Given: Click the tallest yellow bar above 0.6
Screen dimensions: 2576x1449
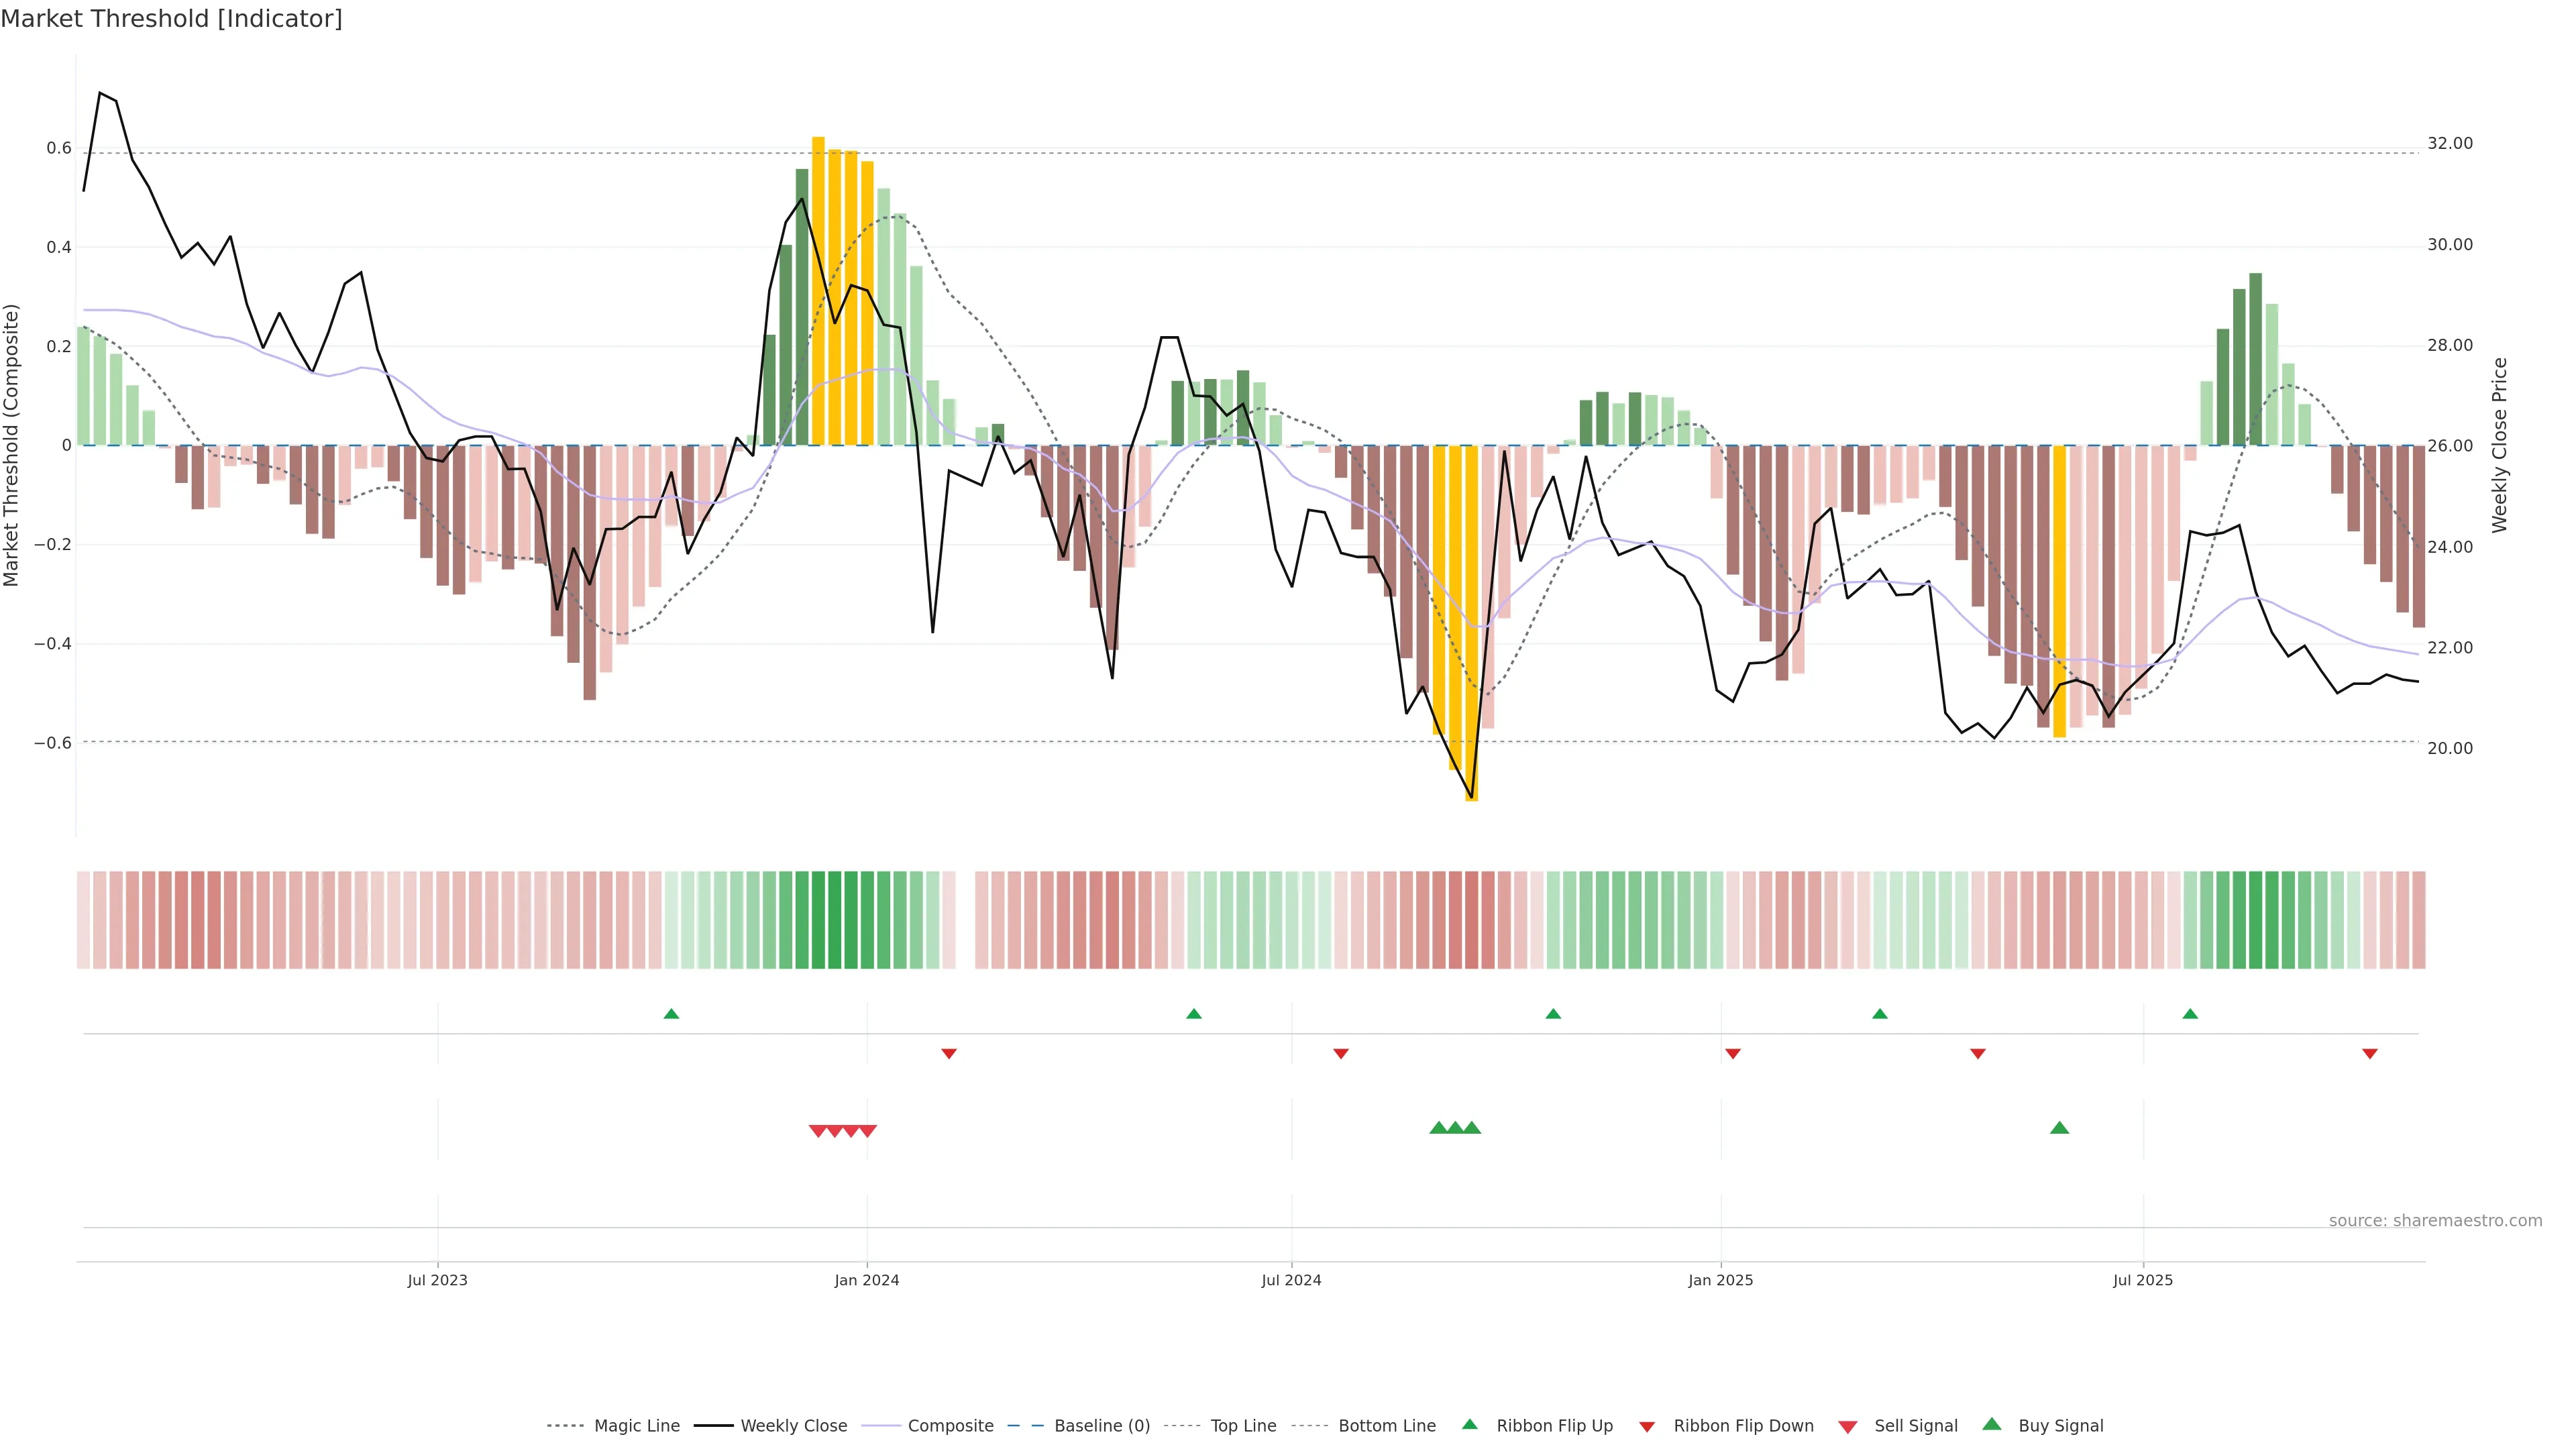Looking at the screenshot, I should click(x=818, y=290).
